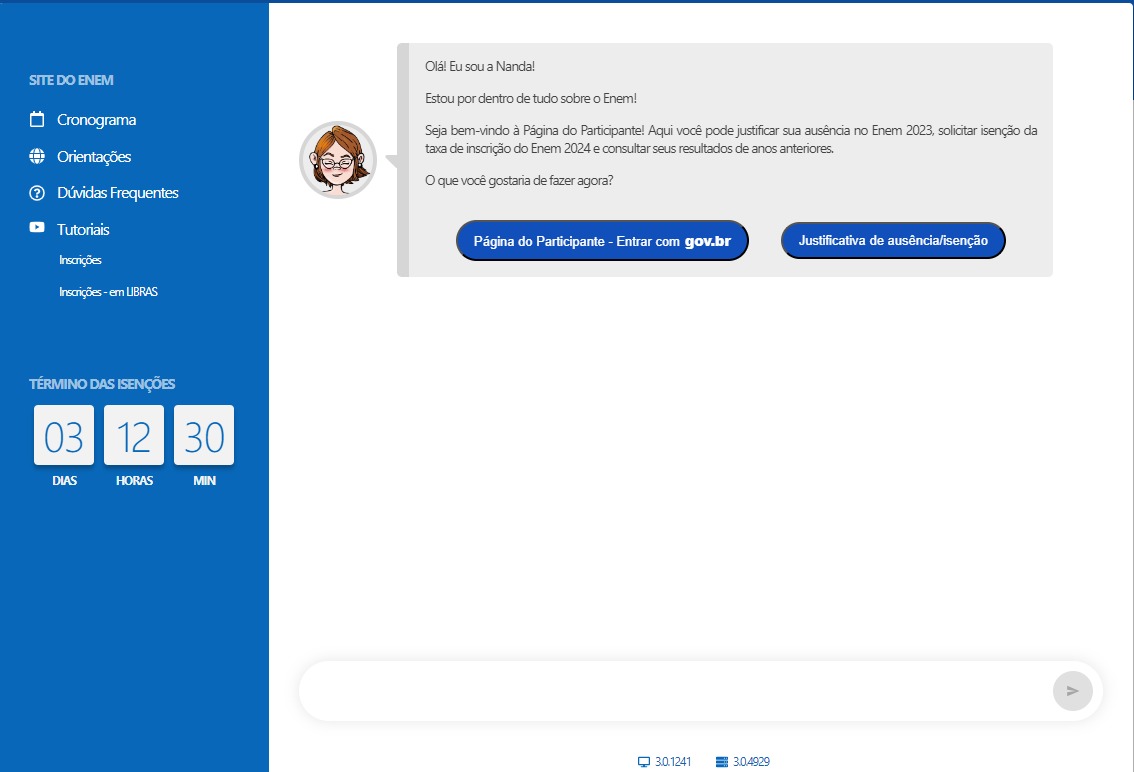Click the globe icon beside Orientações
Viewport: 1134px width, 772px height.
pyautogui.click(x=37, y=156)
